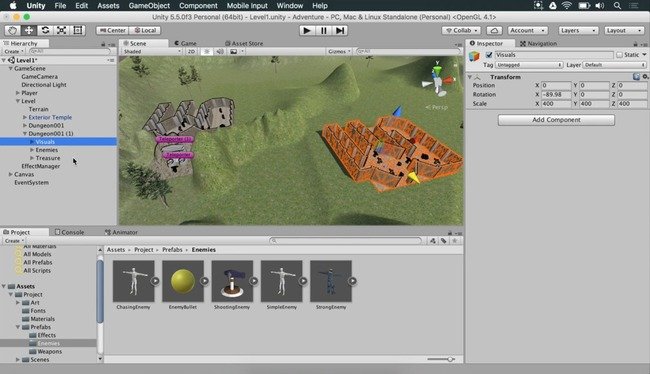Select the Hand tool in toolbar

12,30
